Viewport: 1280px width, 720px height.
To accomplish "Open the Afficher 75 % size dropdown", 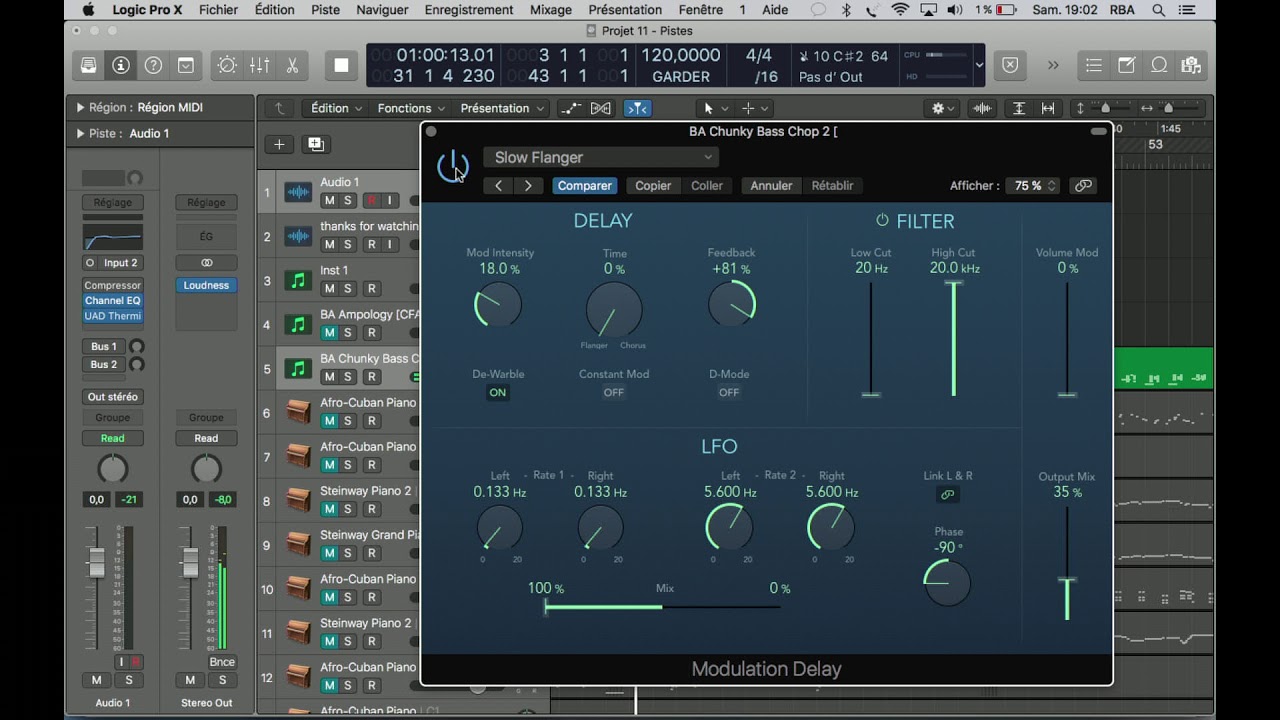I will point(1033,185).
